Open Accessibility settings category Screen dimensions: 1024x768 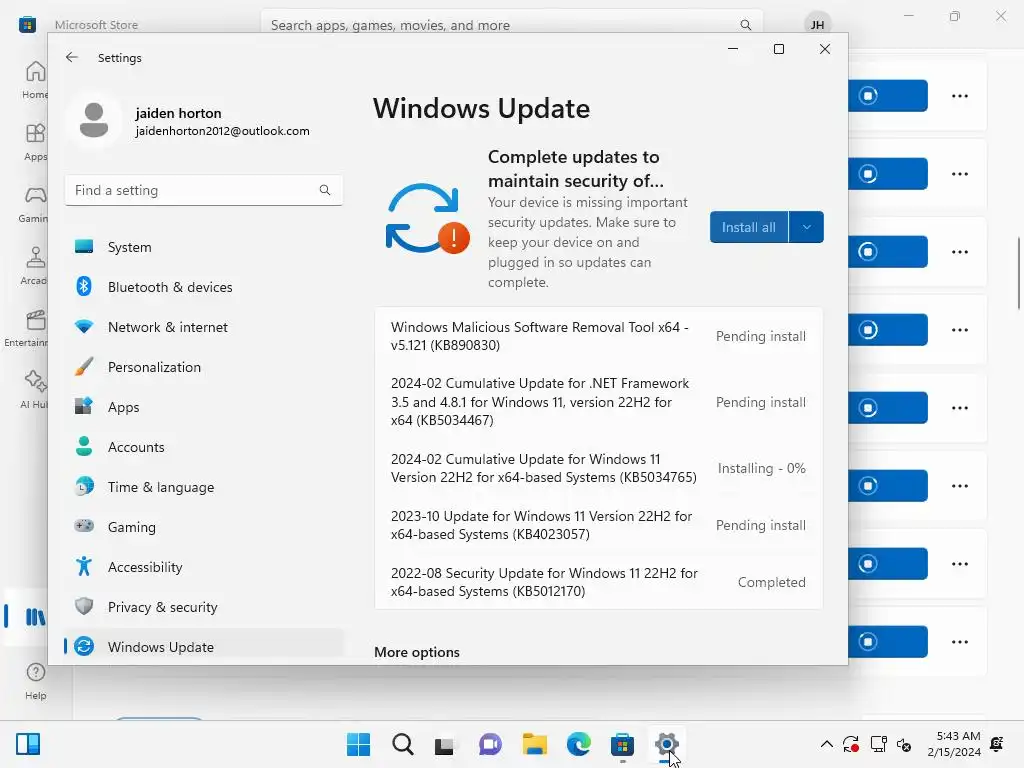tap(204, 567)
